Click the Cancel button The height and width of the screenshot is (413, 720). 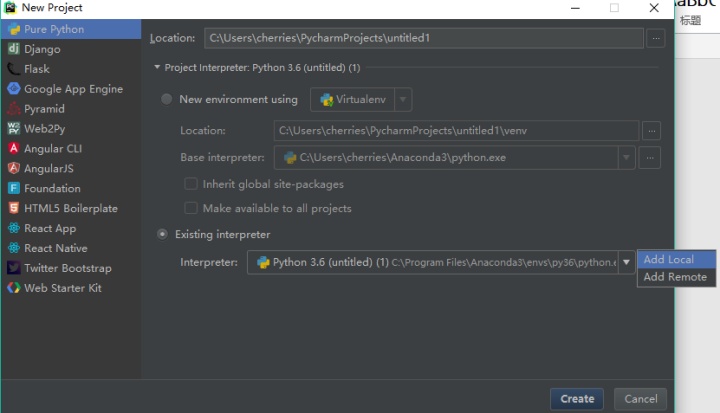click(x=641, y=399)
